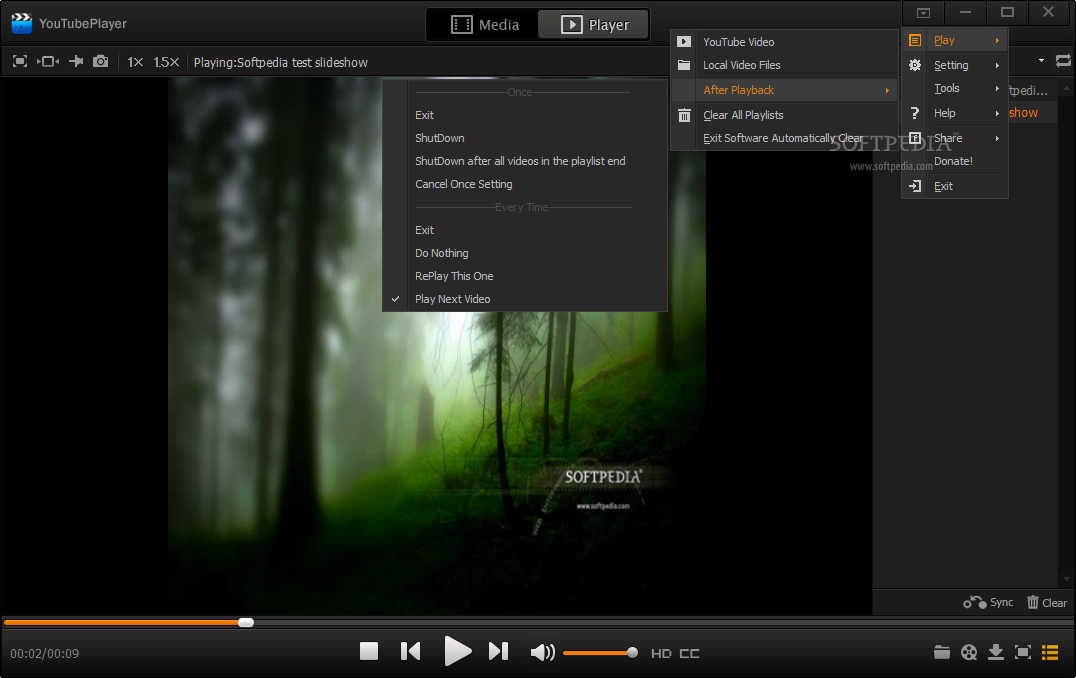Expand the Share submenu
Viewport: 1076px width, 678px height.
[955, 138]
